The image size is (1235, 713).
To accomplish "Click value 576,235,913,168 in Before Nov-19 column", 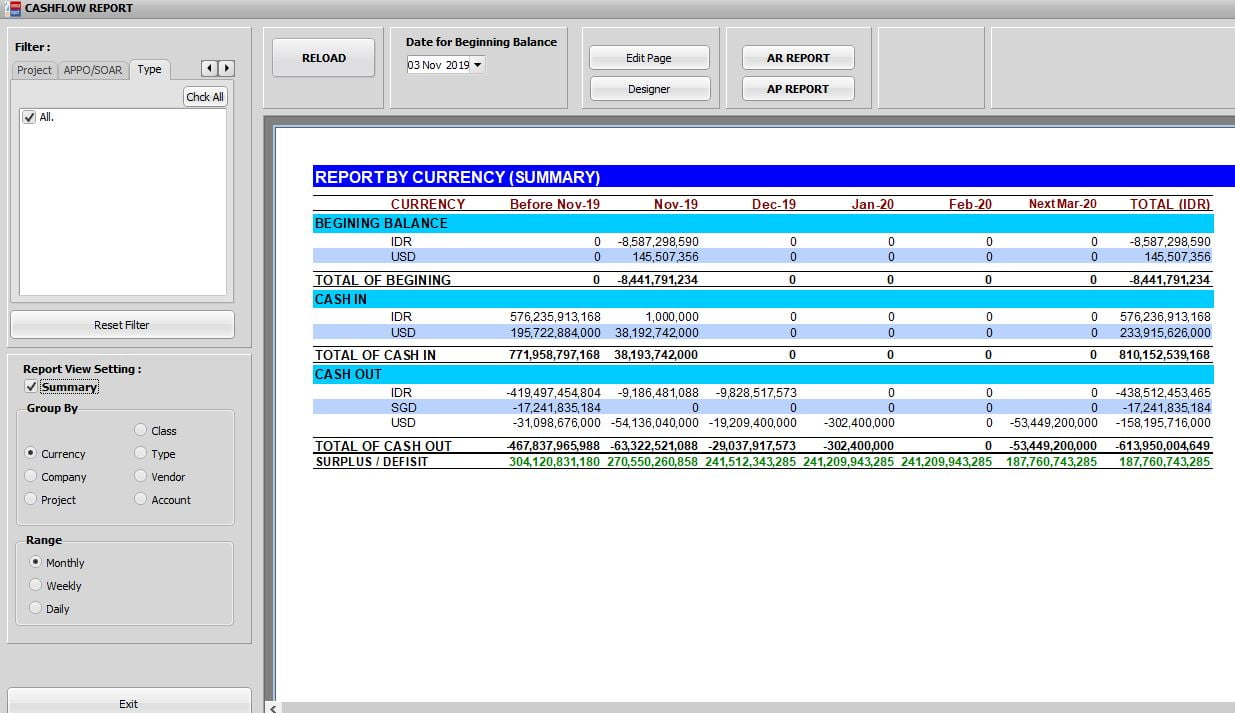I will click(x=555, y=317).
